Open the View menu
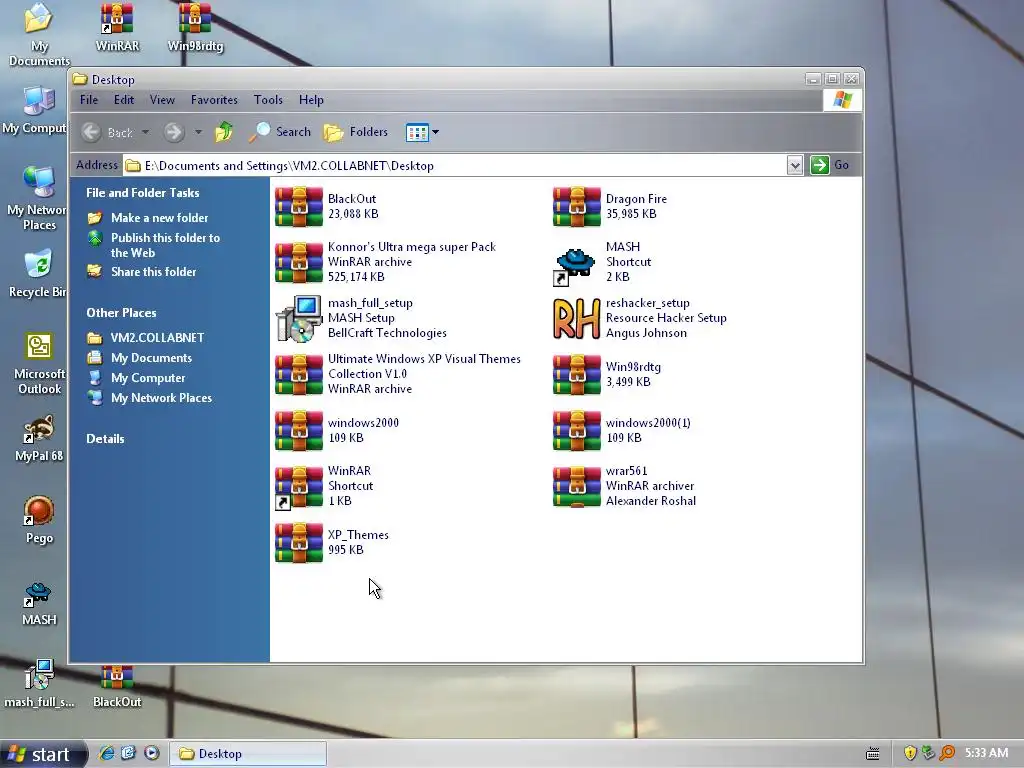The width and height of the screenshot is (1024, 768). [x=162, y=100]
